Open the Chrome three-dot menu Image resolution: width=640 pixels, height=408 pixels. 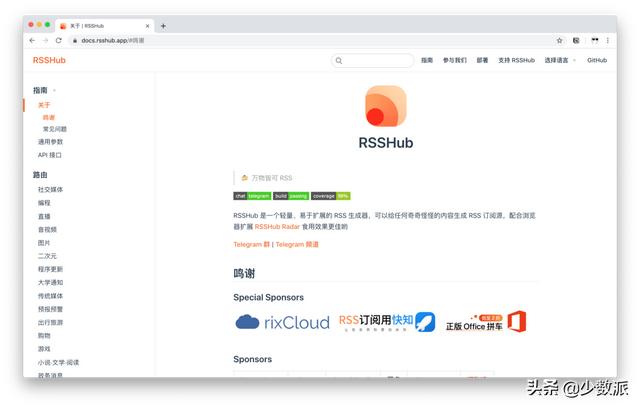pos(608,40)
